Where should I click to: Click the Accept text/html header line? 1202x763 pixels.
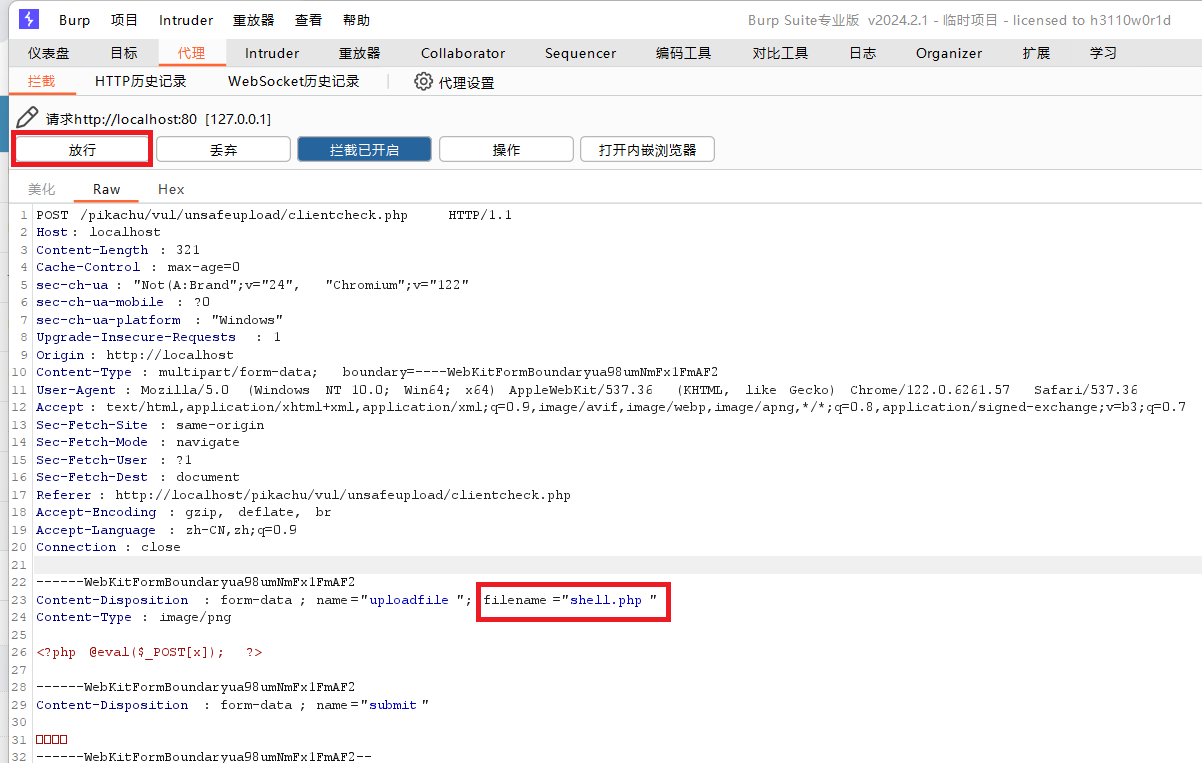point(611,407)
